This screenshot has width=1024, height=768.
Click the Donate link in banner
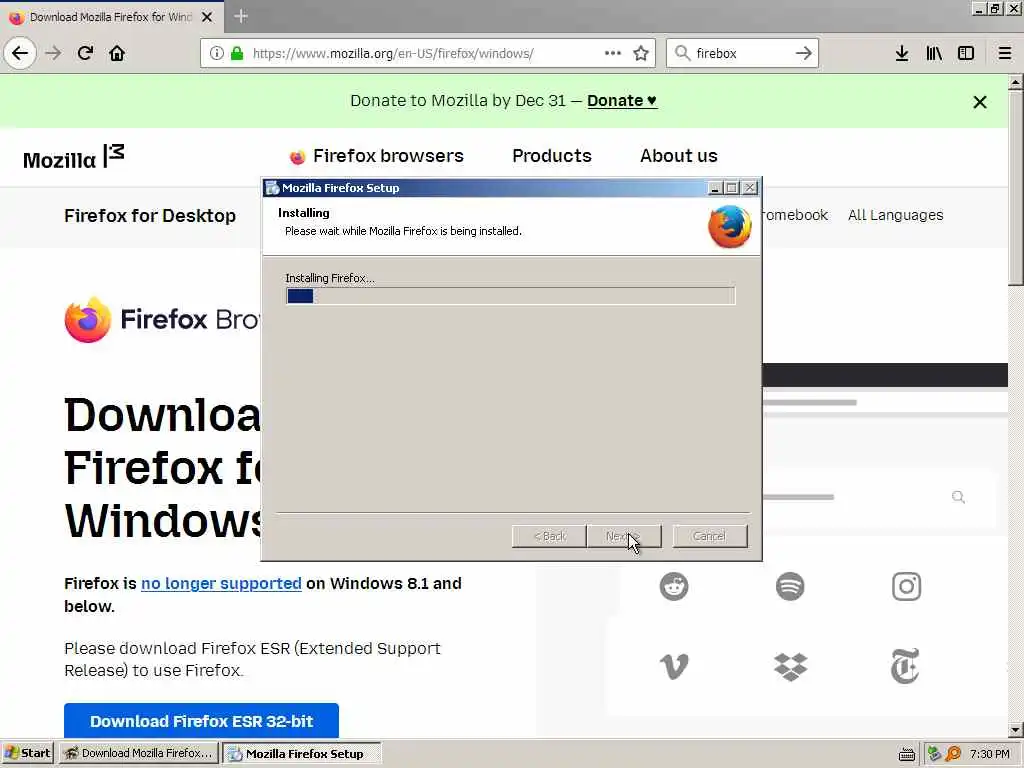(622, 101)
